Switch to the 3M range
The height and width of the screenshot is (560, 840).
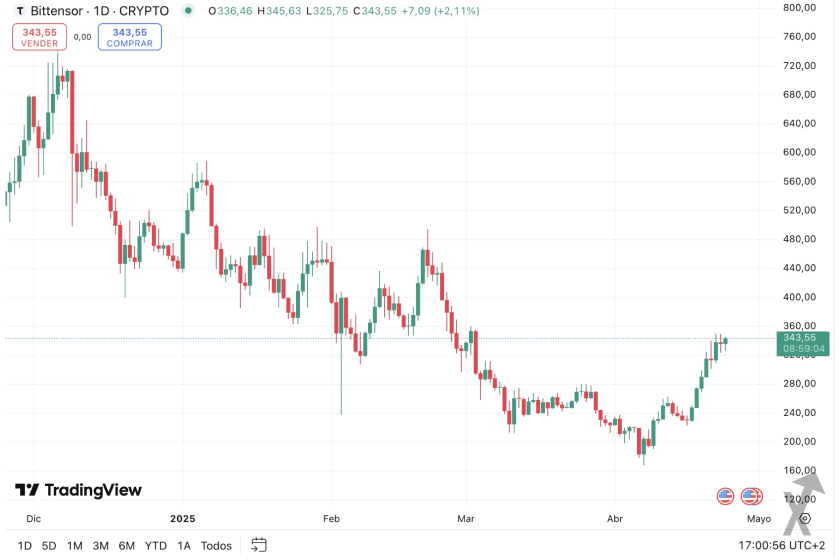[101, 546]
